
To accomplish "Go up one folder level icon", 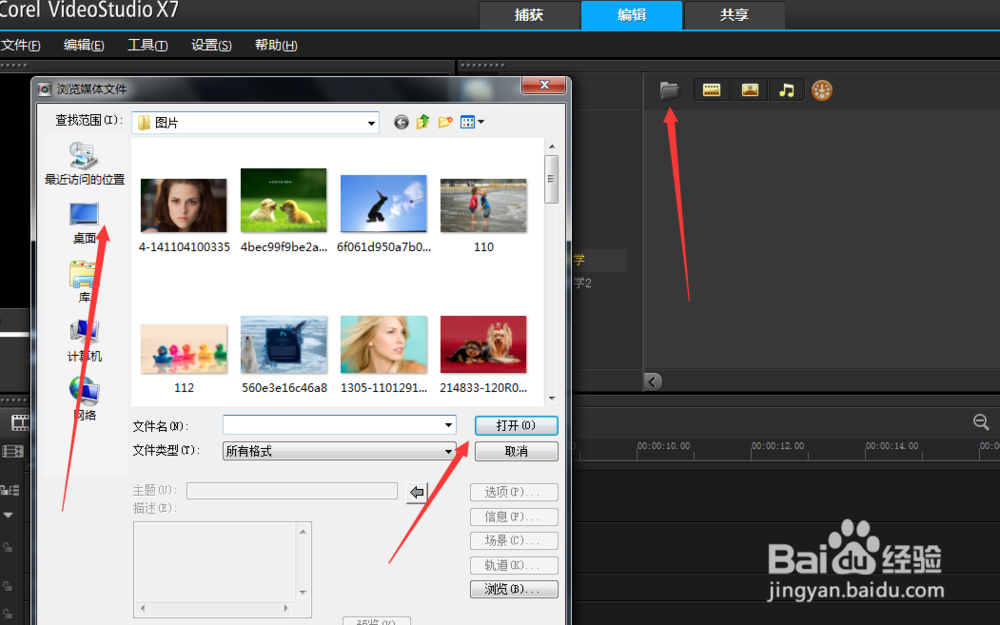I will click(x=423, y=122).
